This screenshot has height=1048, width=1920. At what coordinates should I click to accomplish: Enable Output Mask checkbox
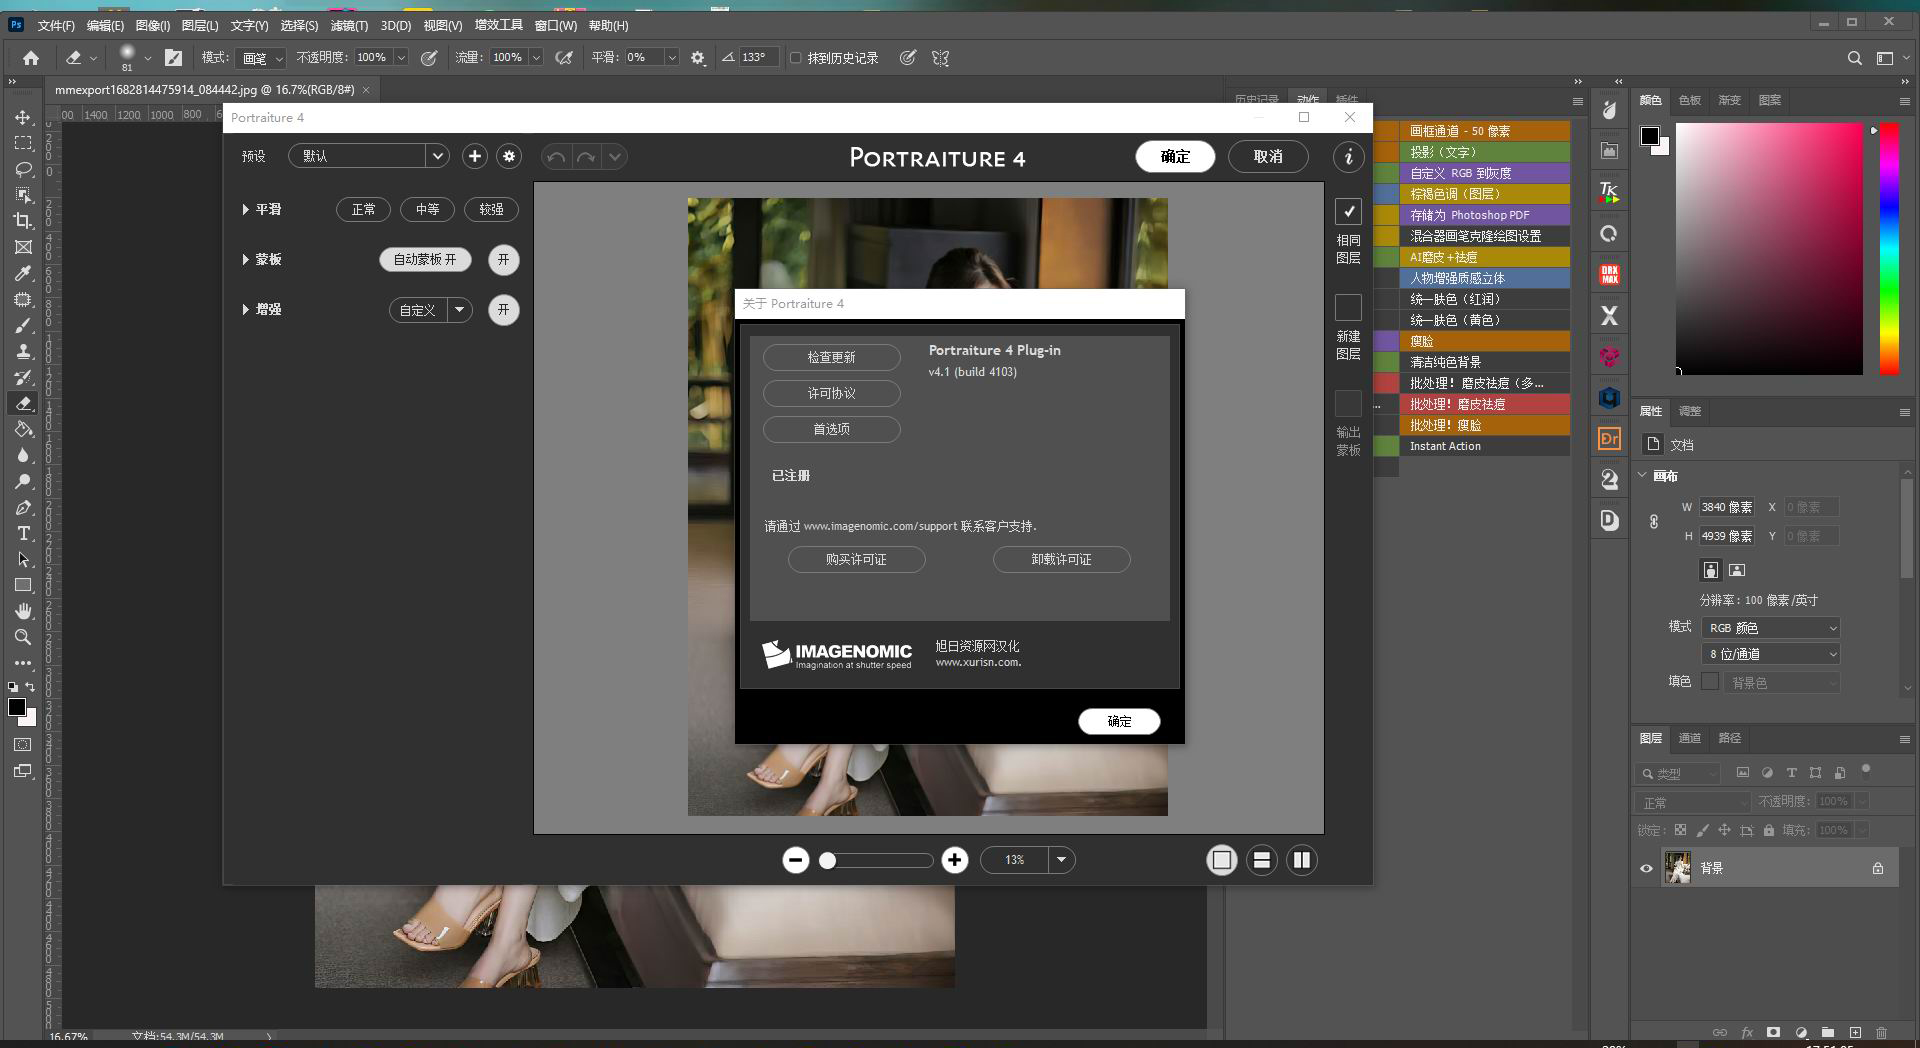click(1348, 403)
